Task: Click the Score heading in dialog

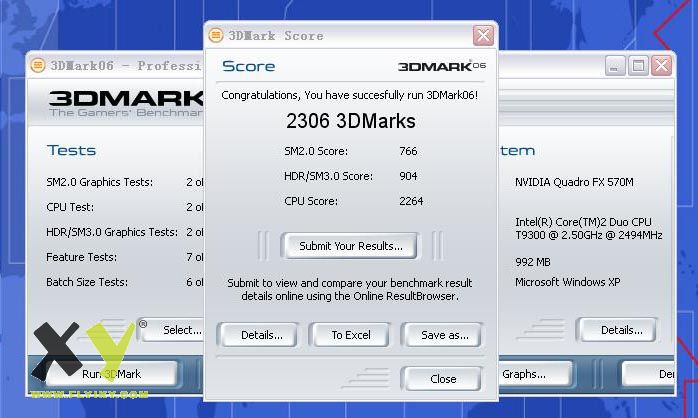Action: [248, 66]
